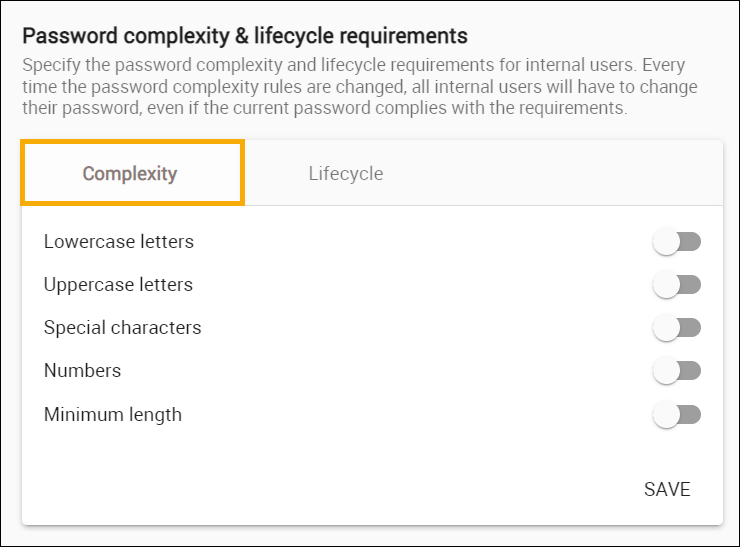Click the "Uppercase letters" label text
The width and height of the screenshot is (740, 547).
coord(118,285)
